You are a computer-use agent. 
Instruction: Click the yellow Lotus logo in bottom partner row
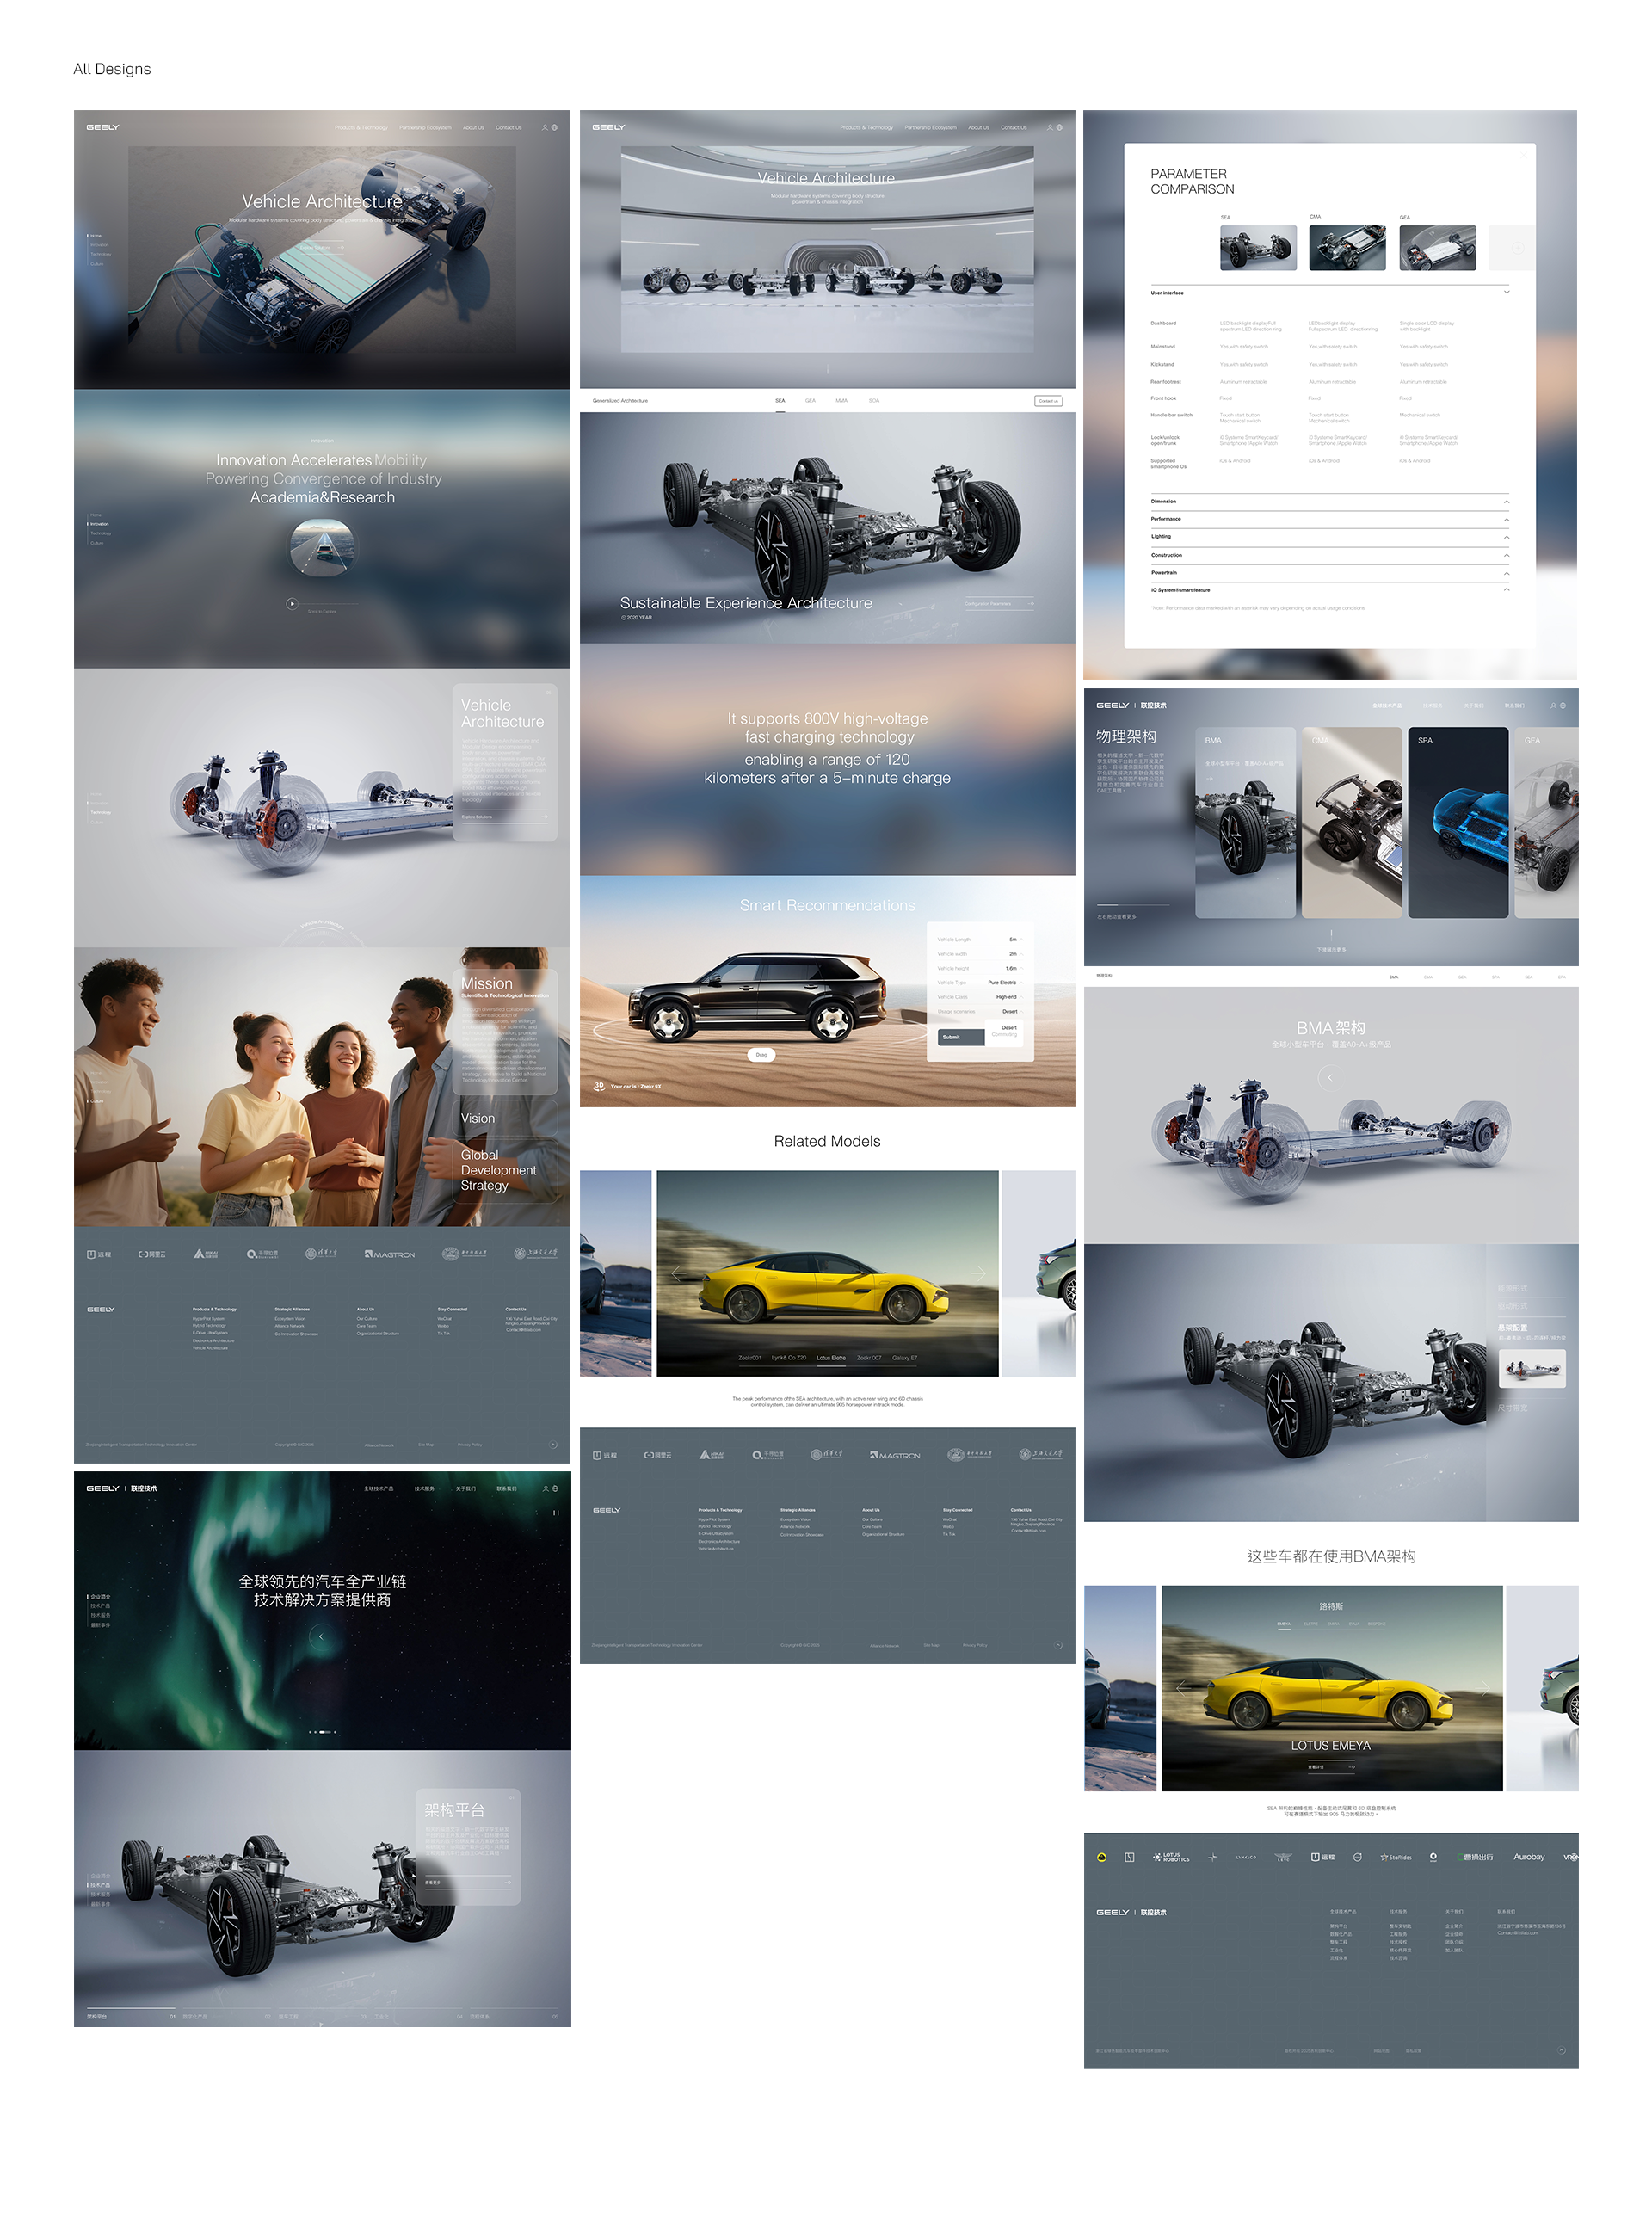click(x=1101, y=1857)
